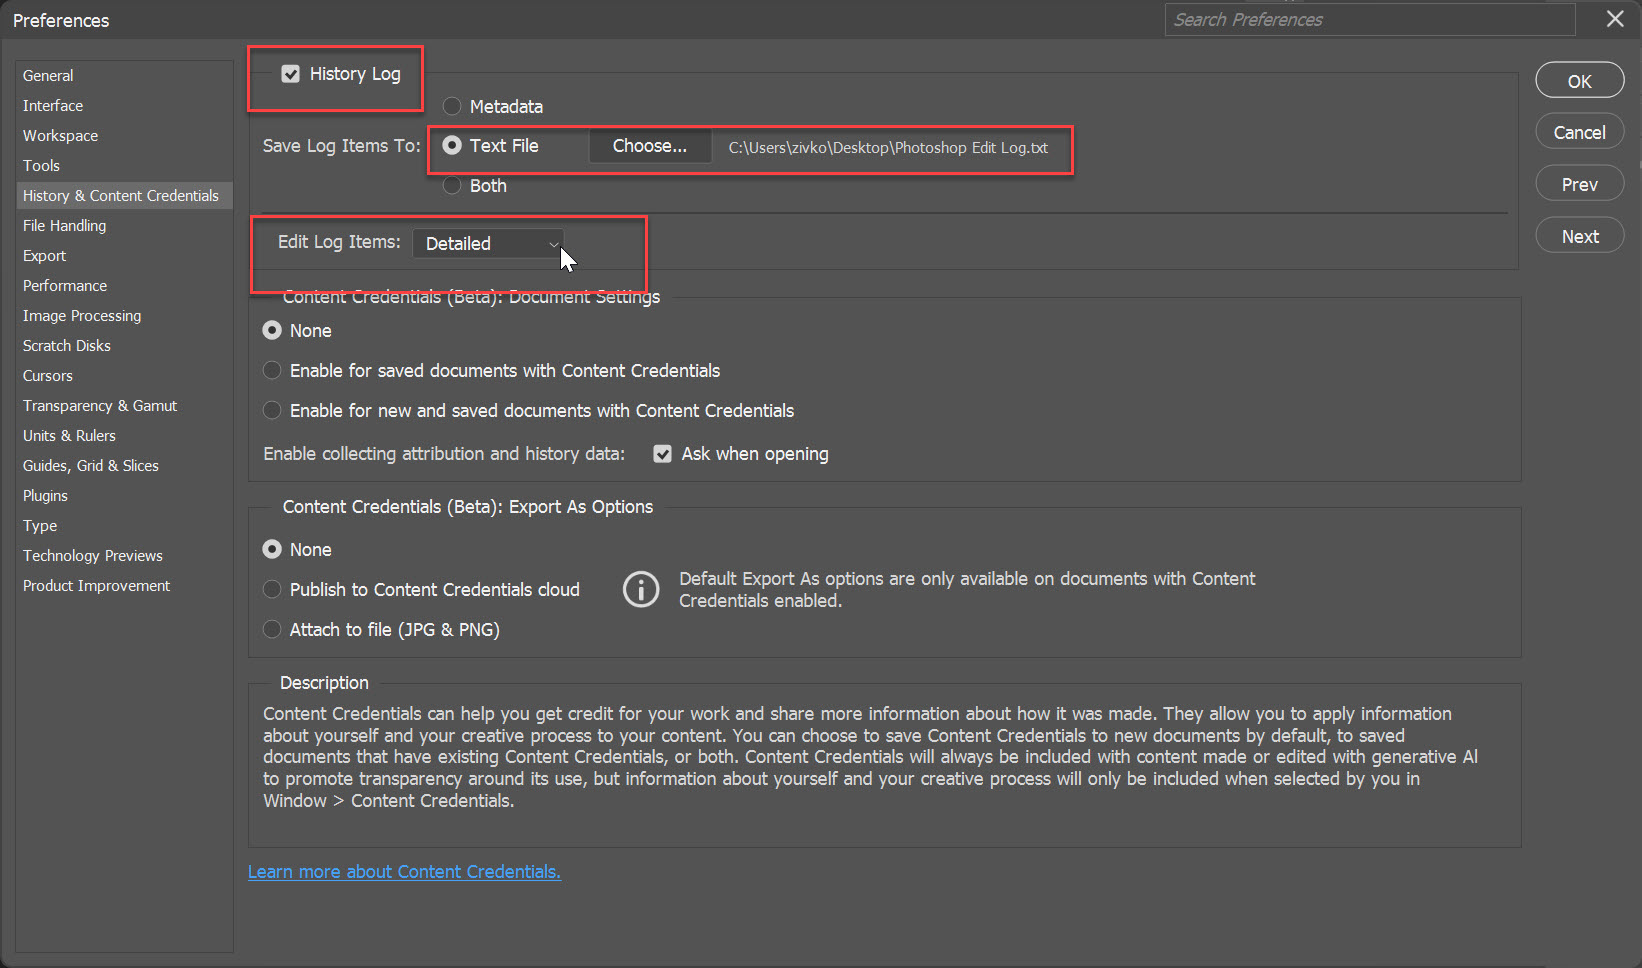Switch to the Scratch Disks preferences page

(66, 345)
